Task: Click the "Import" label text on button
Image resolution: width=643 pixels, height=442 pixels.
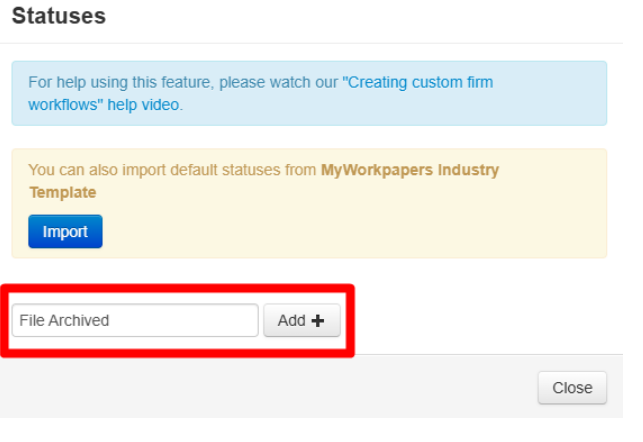Action: pos(65,232)
